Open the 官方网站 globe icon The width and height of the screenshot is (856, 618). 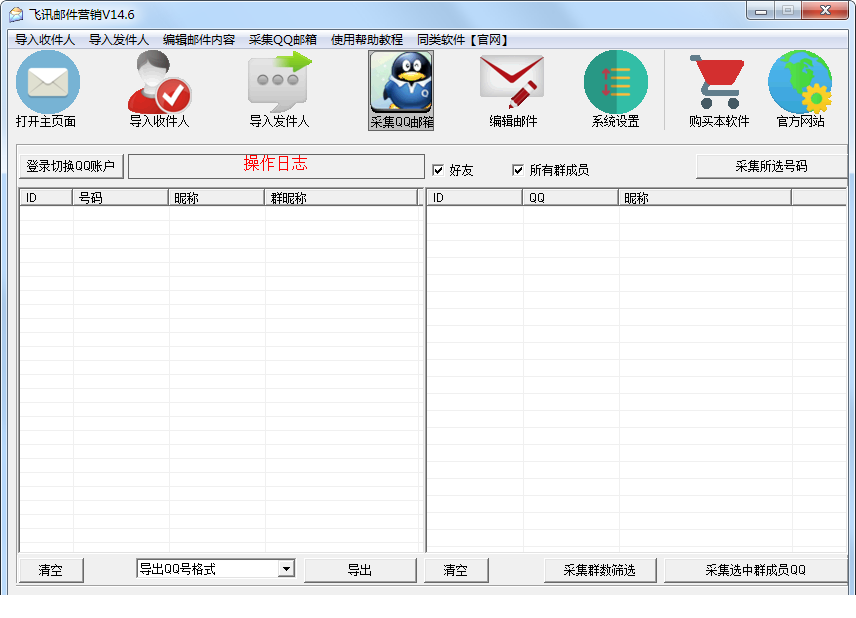pyautogui.click(x=800, y=82)
